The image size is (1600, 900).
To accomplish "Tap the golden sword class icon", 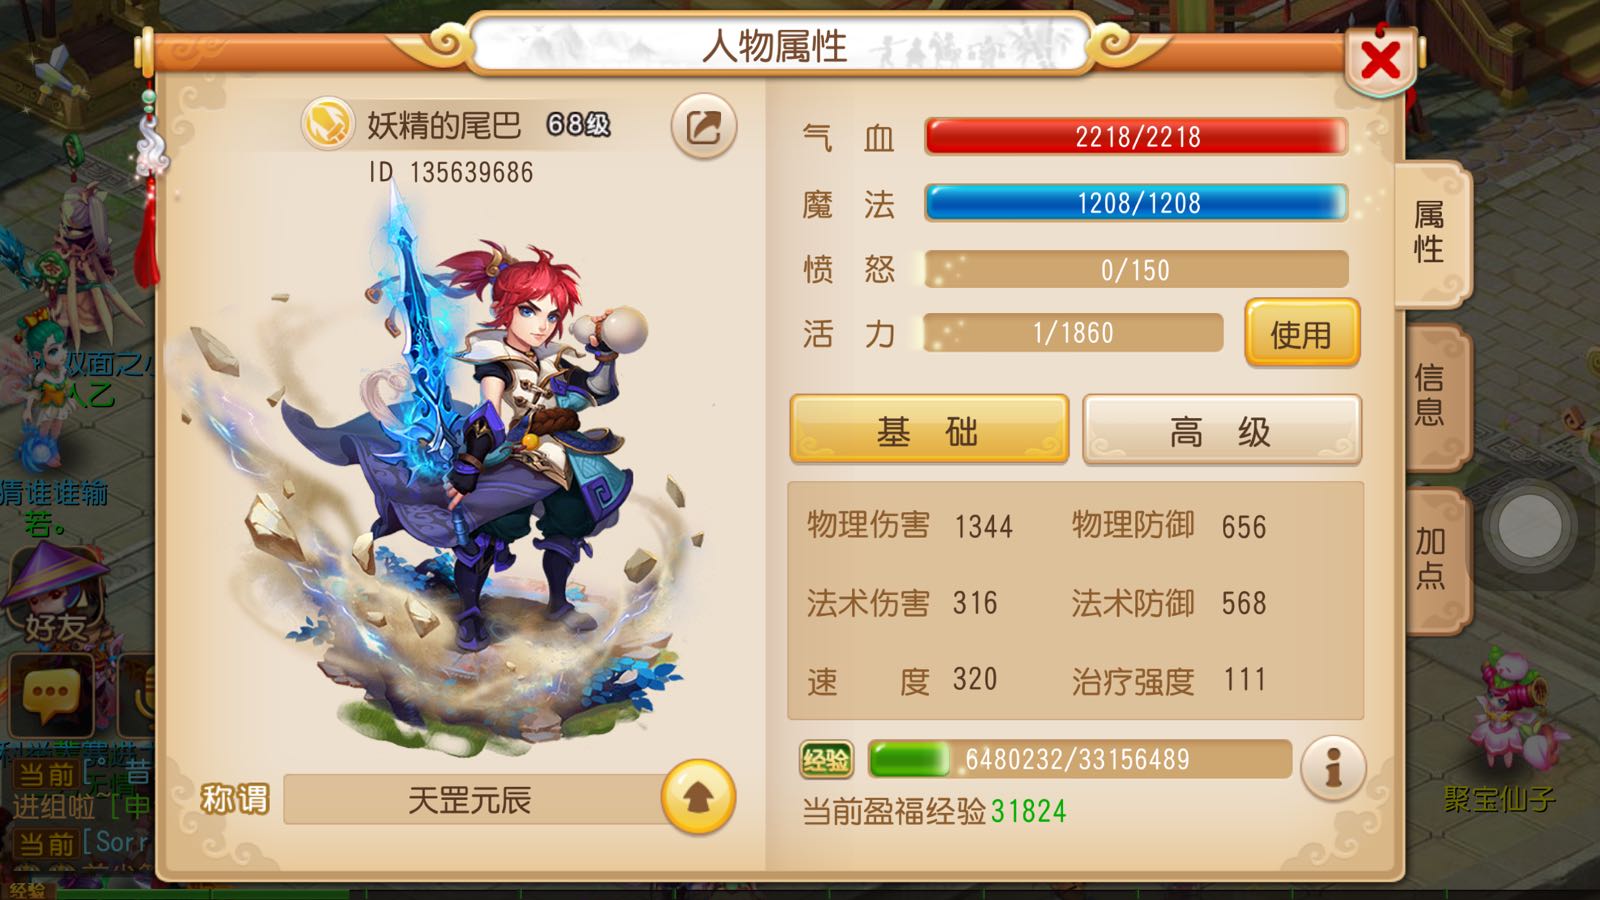I will [328, 124].
